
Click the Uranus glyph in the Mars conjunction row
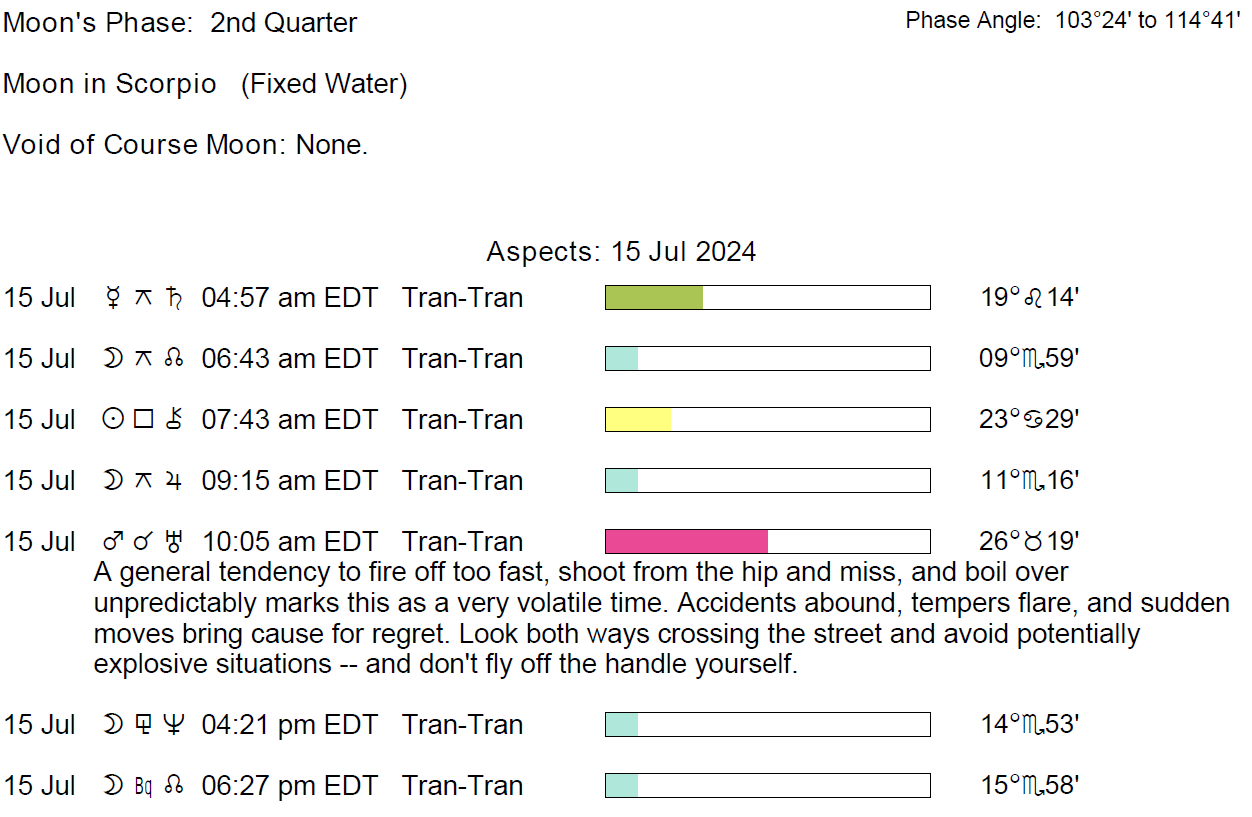pos(175,542)
